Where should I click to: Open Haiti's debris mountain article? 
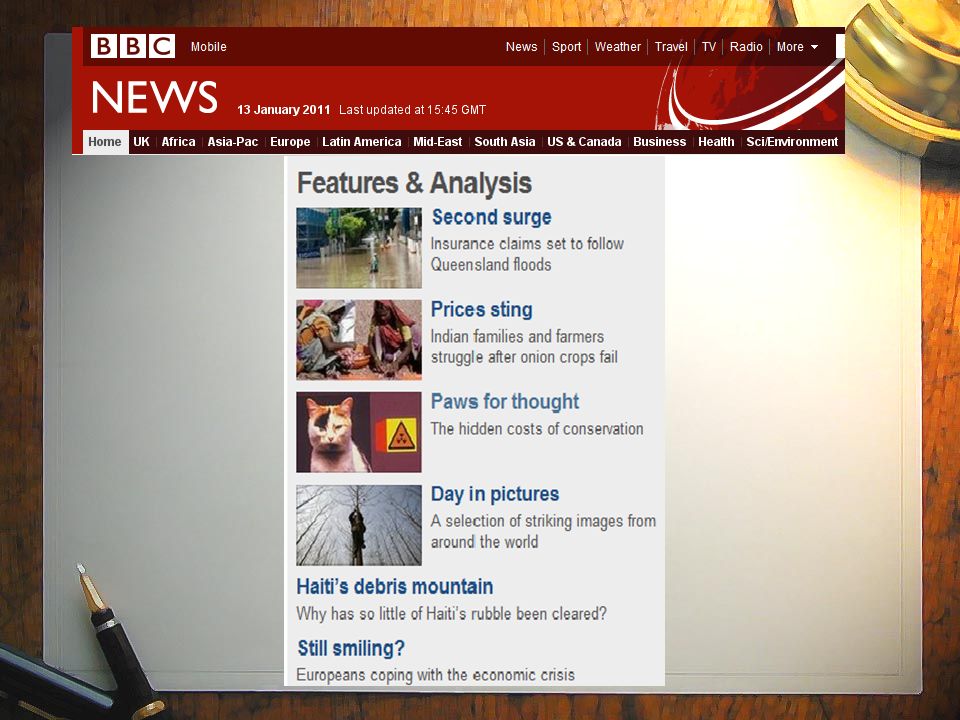(395, 587)
